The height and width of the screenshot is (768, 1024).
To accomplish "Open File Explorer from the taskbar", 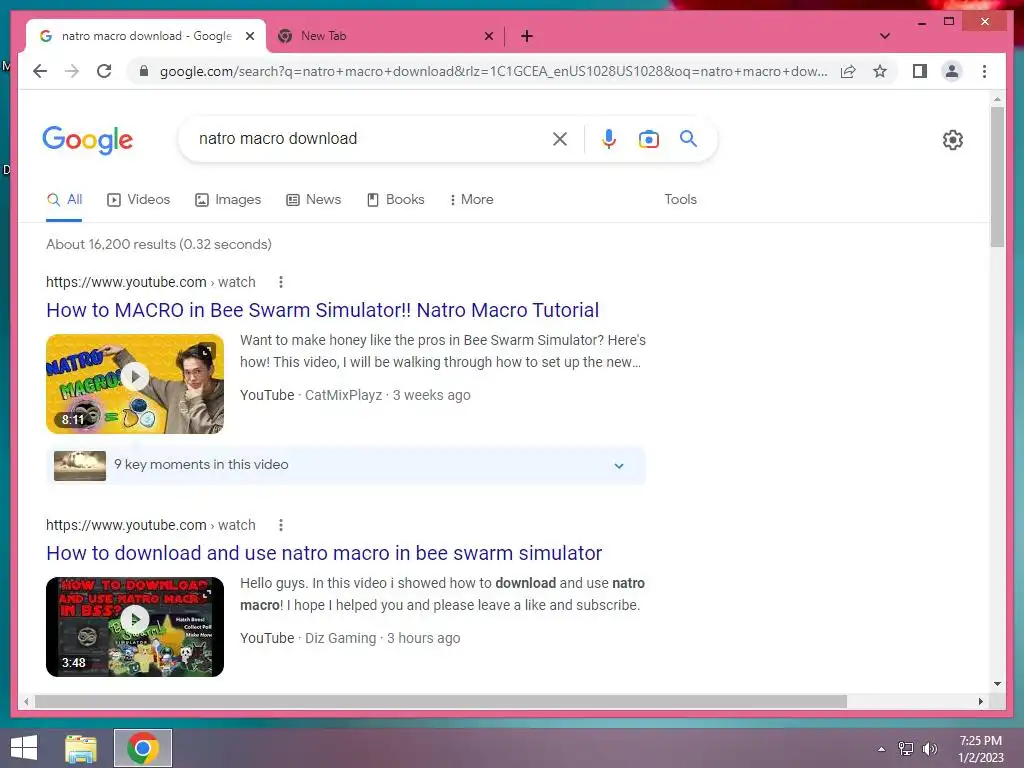I will (80, 748).
